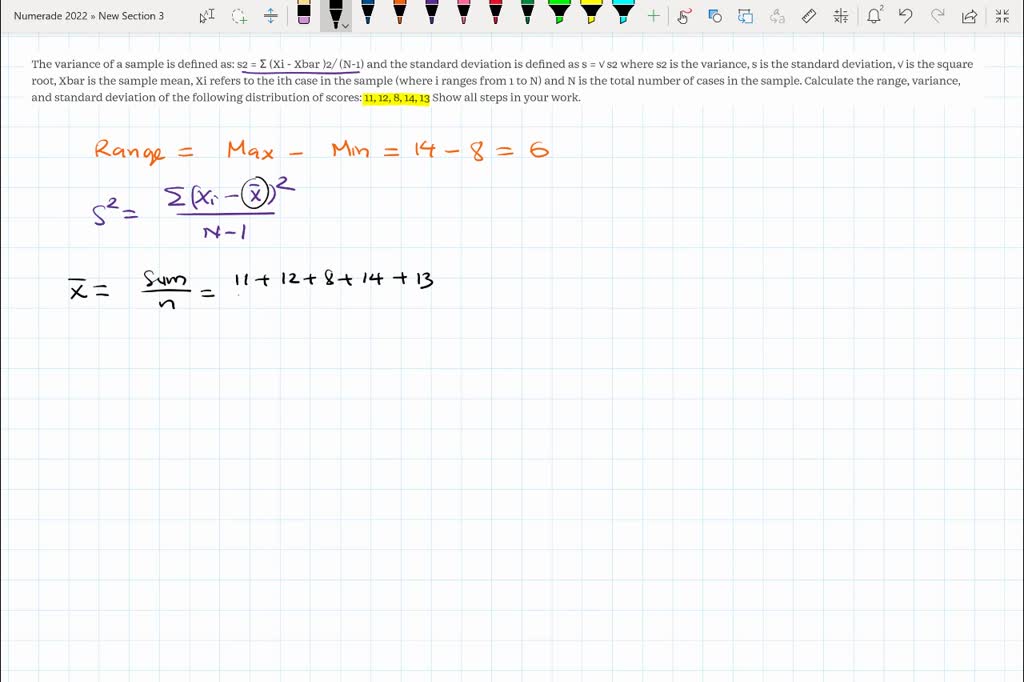Toggle the yellow highlighter pen

(x=592, y=15)
